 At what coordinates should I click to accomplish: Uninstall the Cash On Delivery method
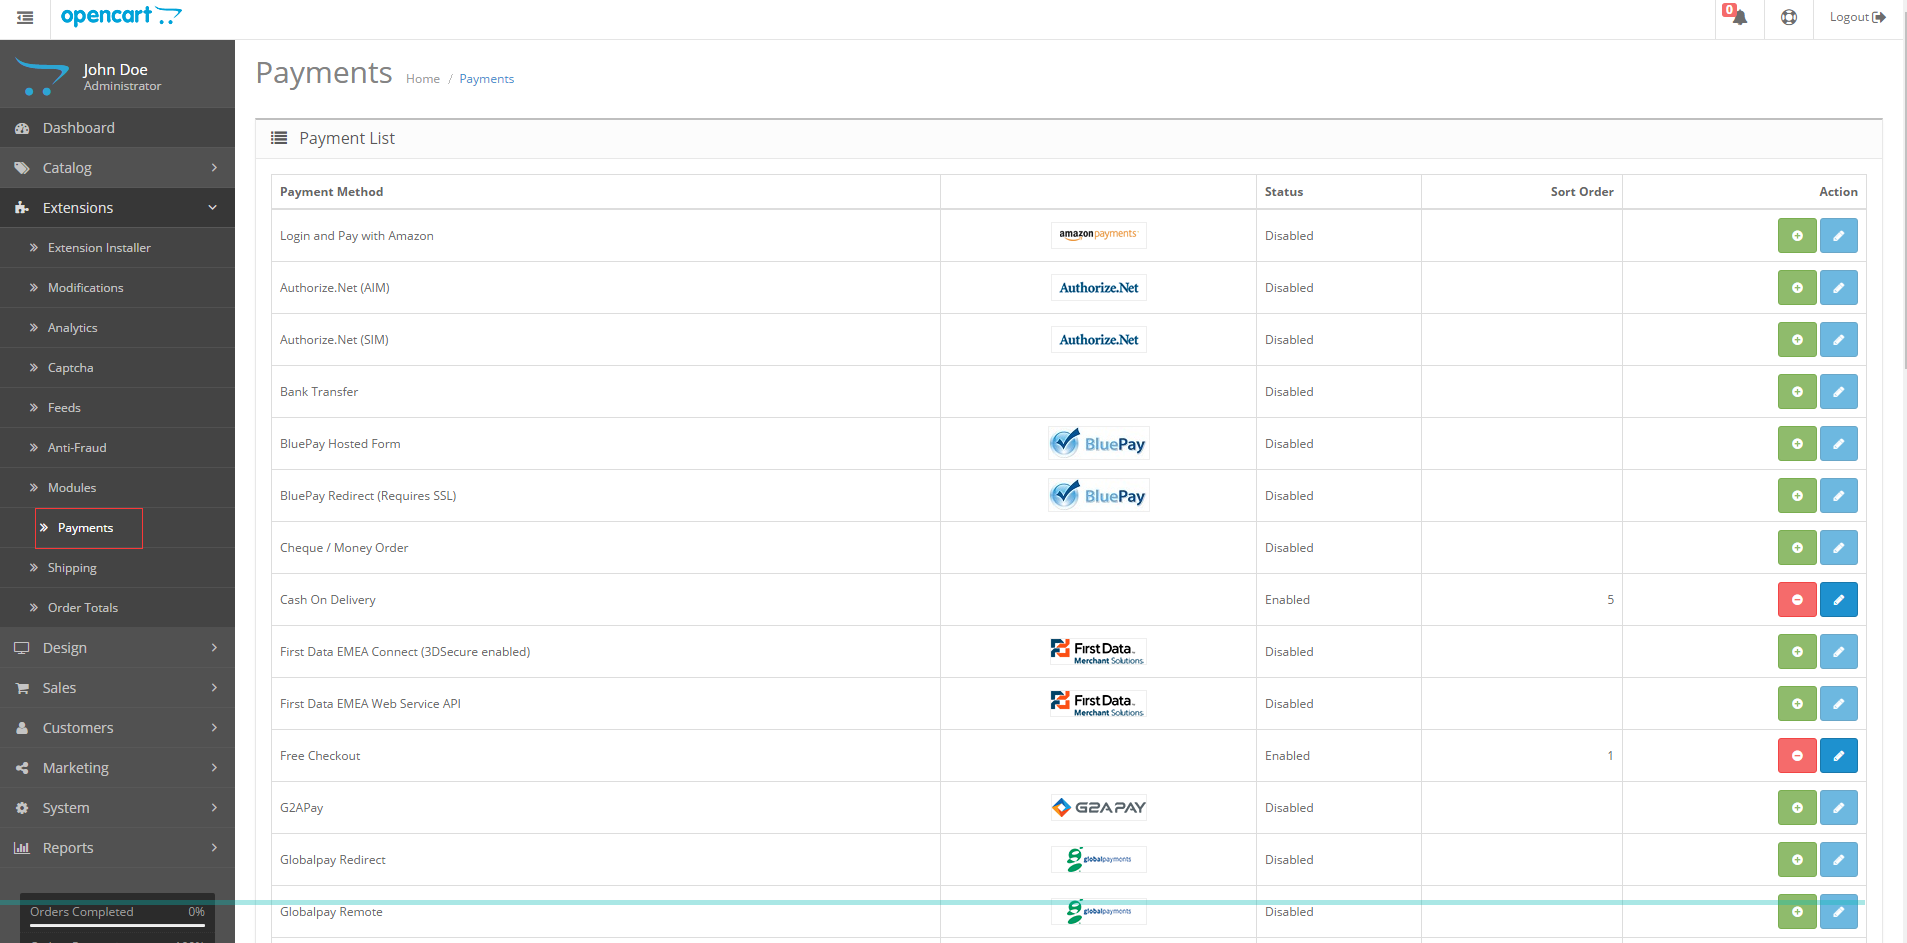[1796, 600]
